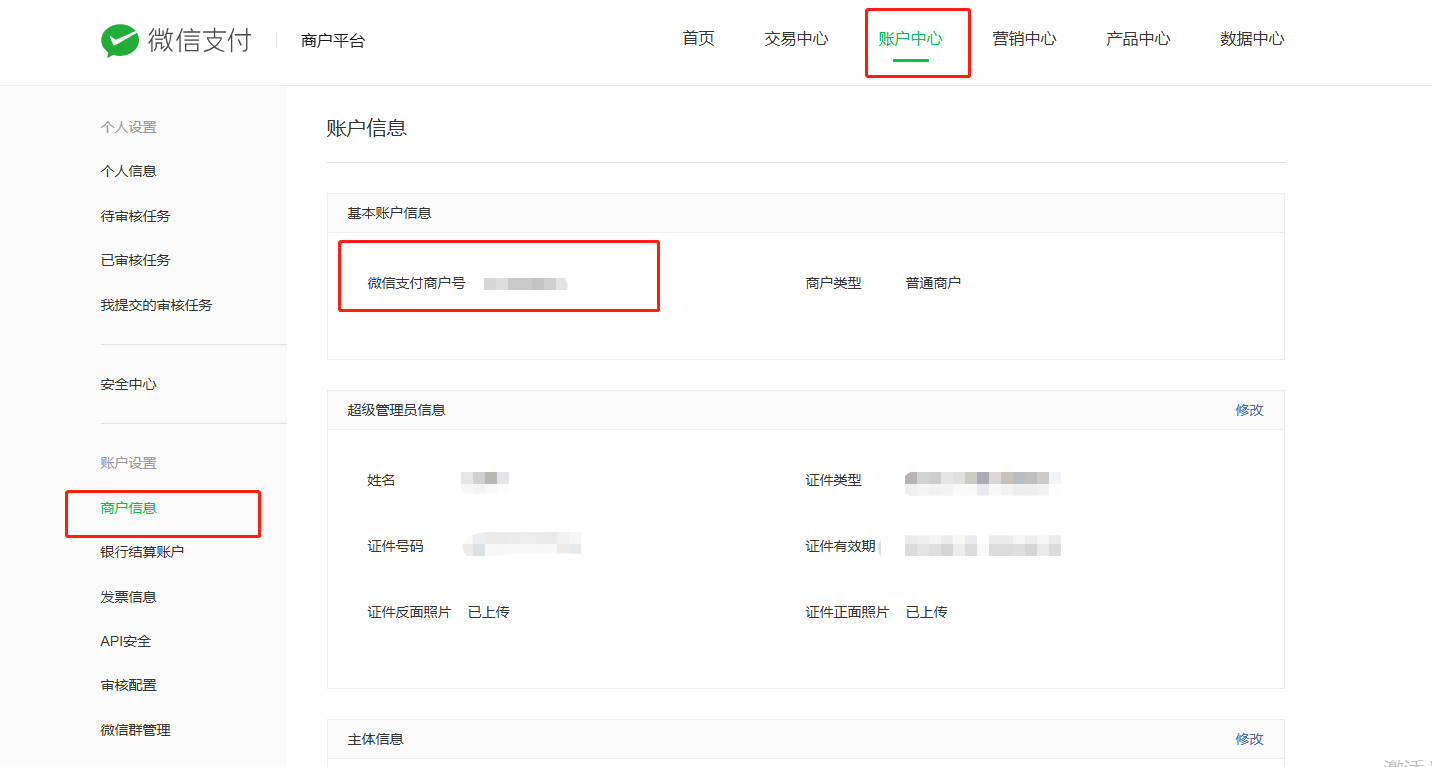Click the 微信支付商户号 label
The height and width of the screenshot is (767, 1432).
[x=416, y=283]
